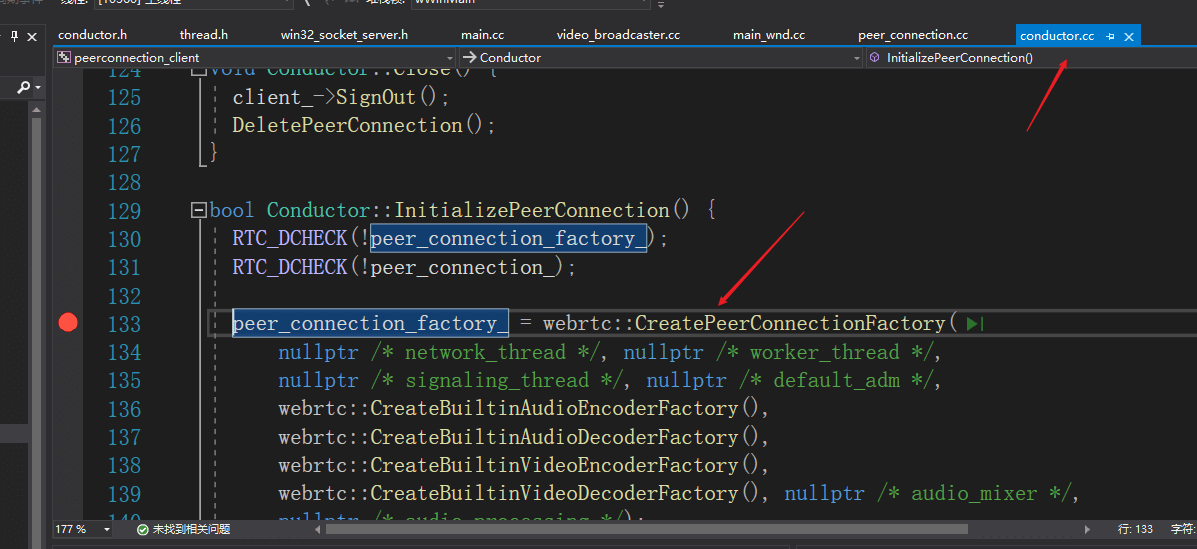This screenshot has width=1197, height=549.
Task: Click CreateBuiltinAudioEncoderFactory on line 136
Action: tap(554, 409)
